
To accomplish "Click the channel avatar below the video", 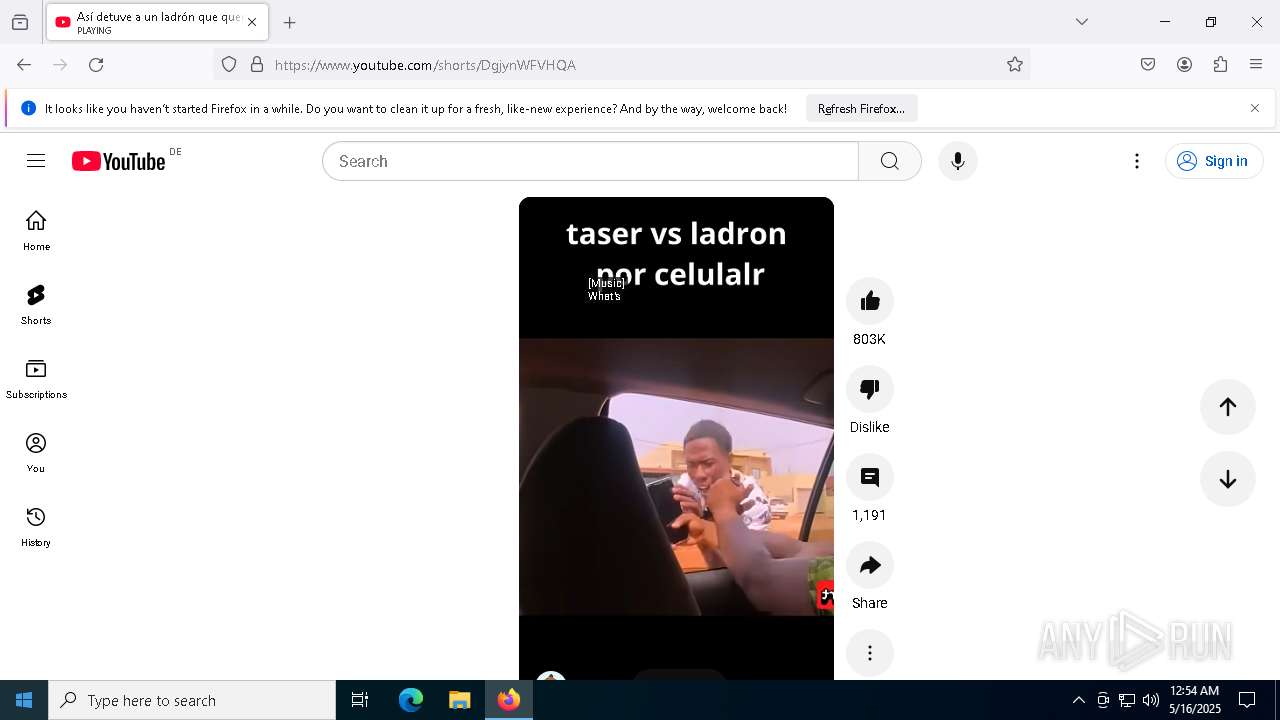I will coord(551,677).
